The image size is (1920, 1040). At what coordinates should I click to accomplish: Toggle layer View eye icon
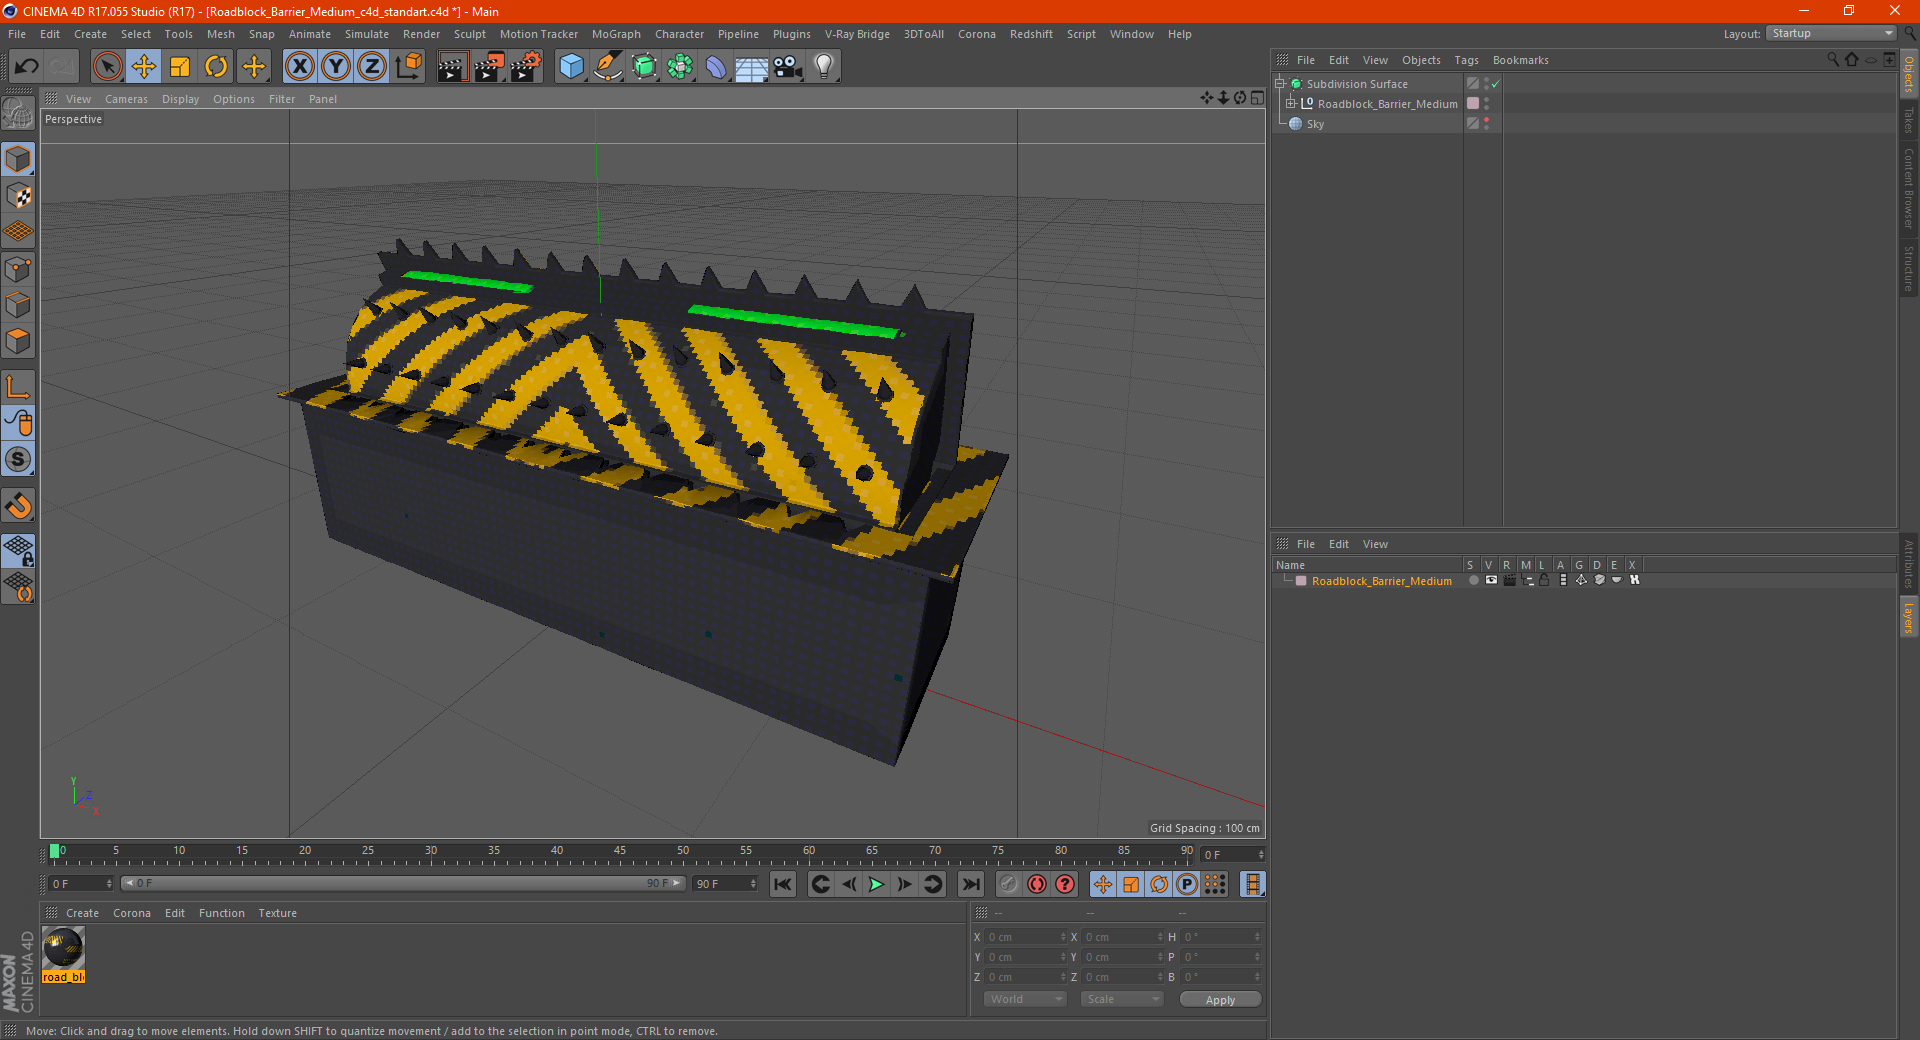[1491, 580]
